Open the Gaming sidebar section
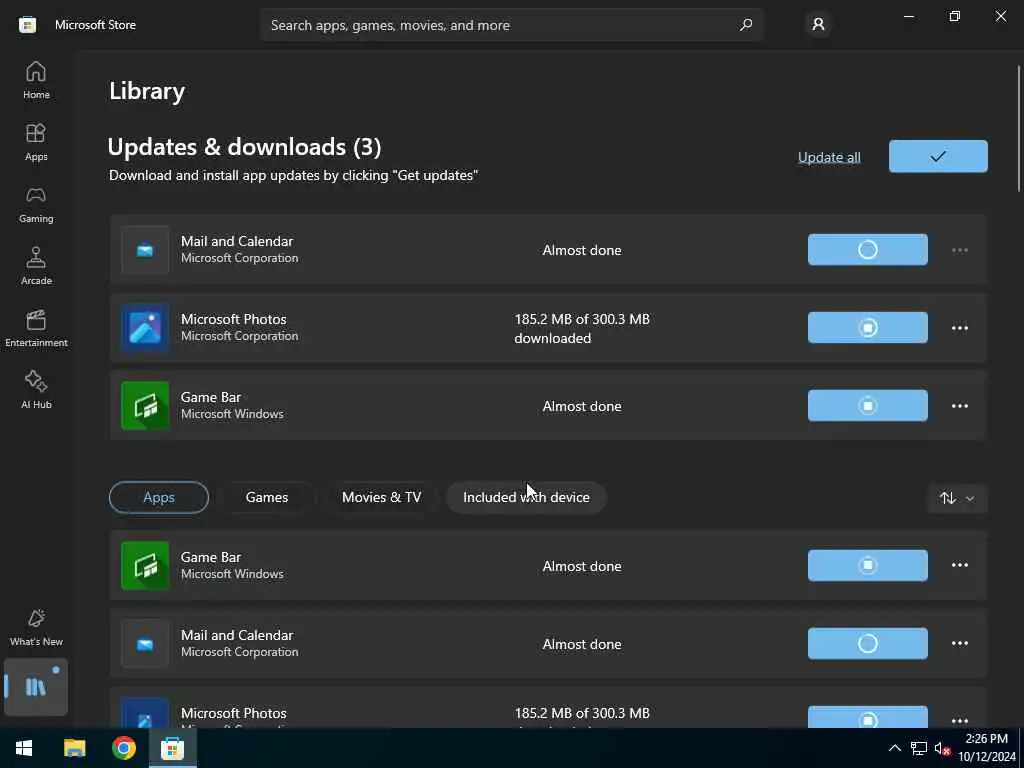This screenshot has width=1024, height=768. pos(36,204)
